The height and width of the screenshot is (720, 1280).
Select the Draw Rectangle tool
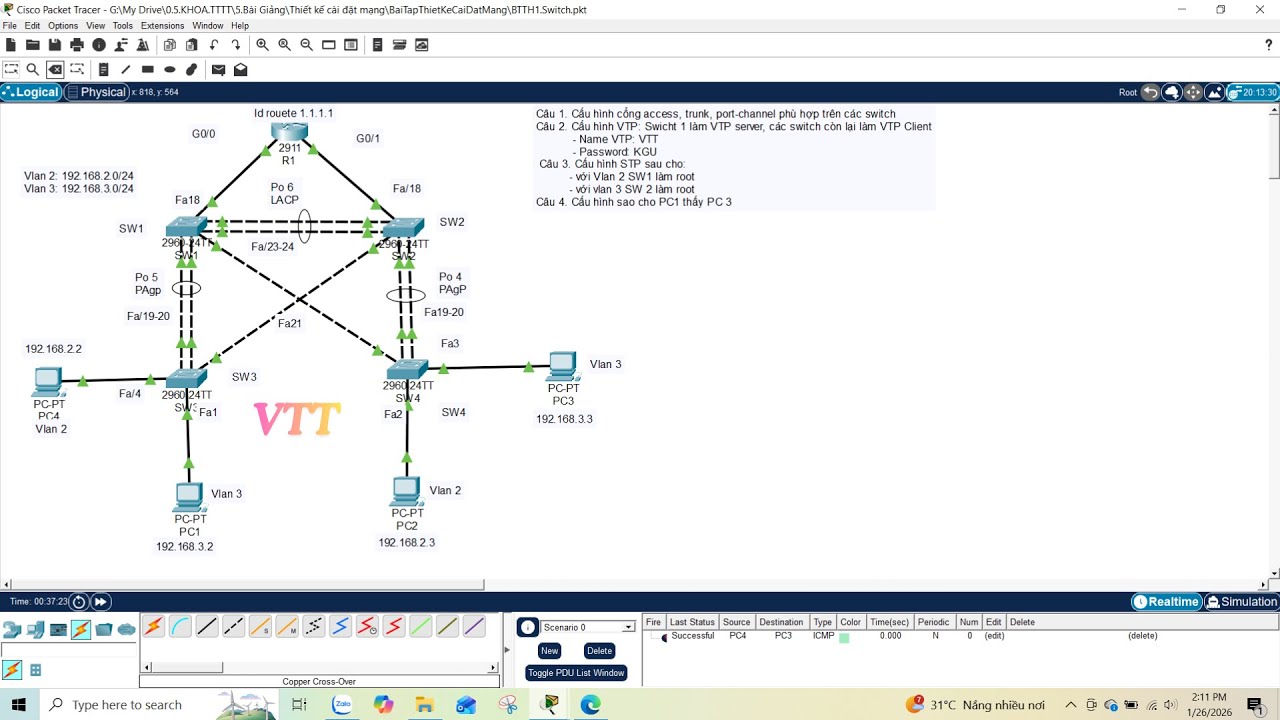(x=147, y=70)
